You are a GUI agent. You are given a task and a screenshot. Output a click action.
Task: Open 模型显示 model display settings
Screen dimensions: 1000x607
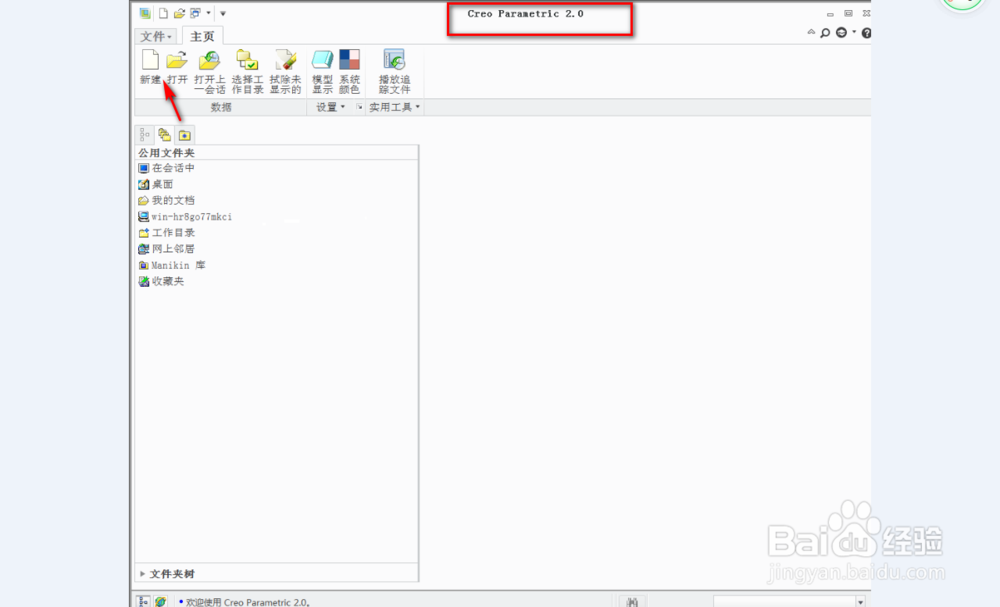pyautogui.click(x=322, y=71)
